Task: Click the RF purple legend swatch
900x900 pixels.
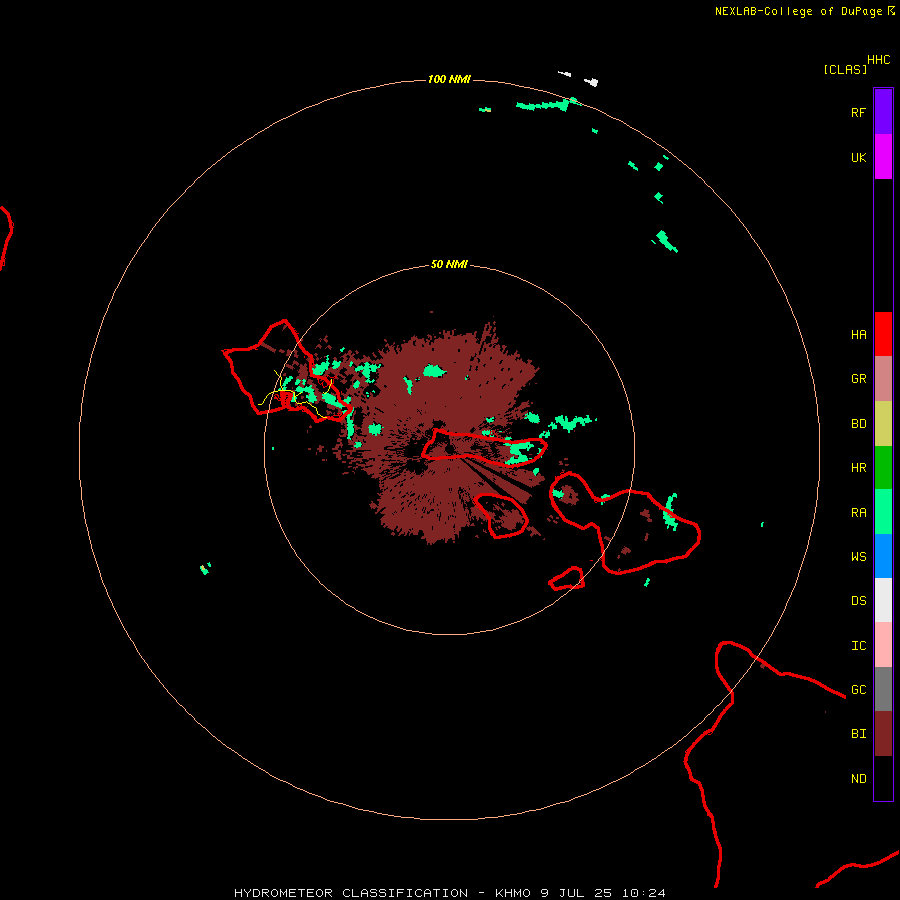Action: click(883, 112)
